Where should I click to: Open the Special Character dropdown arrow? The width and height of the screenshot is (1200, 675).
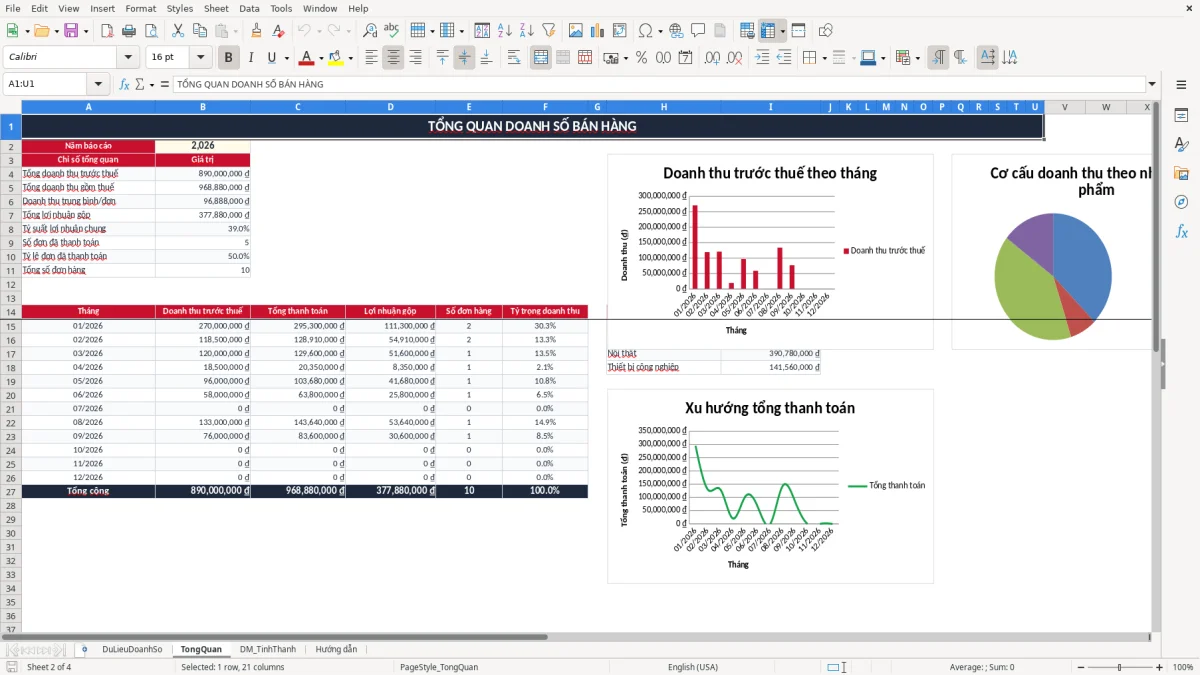[660, 31]
